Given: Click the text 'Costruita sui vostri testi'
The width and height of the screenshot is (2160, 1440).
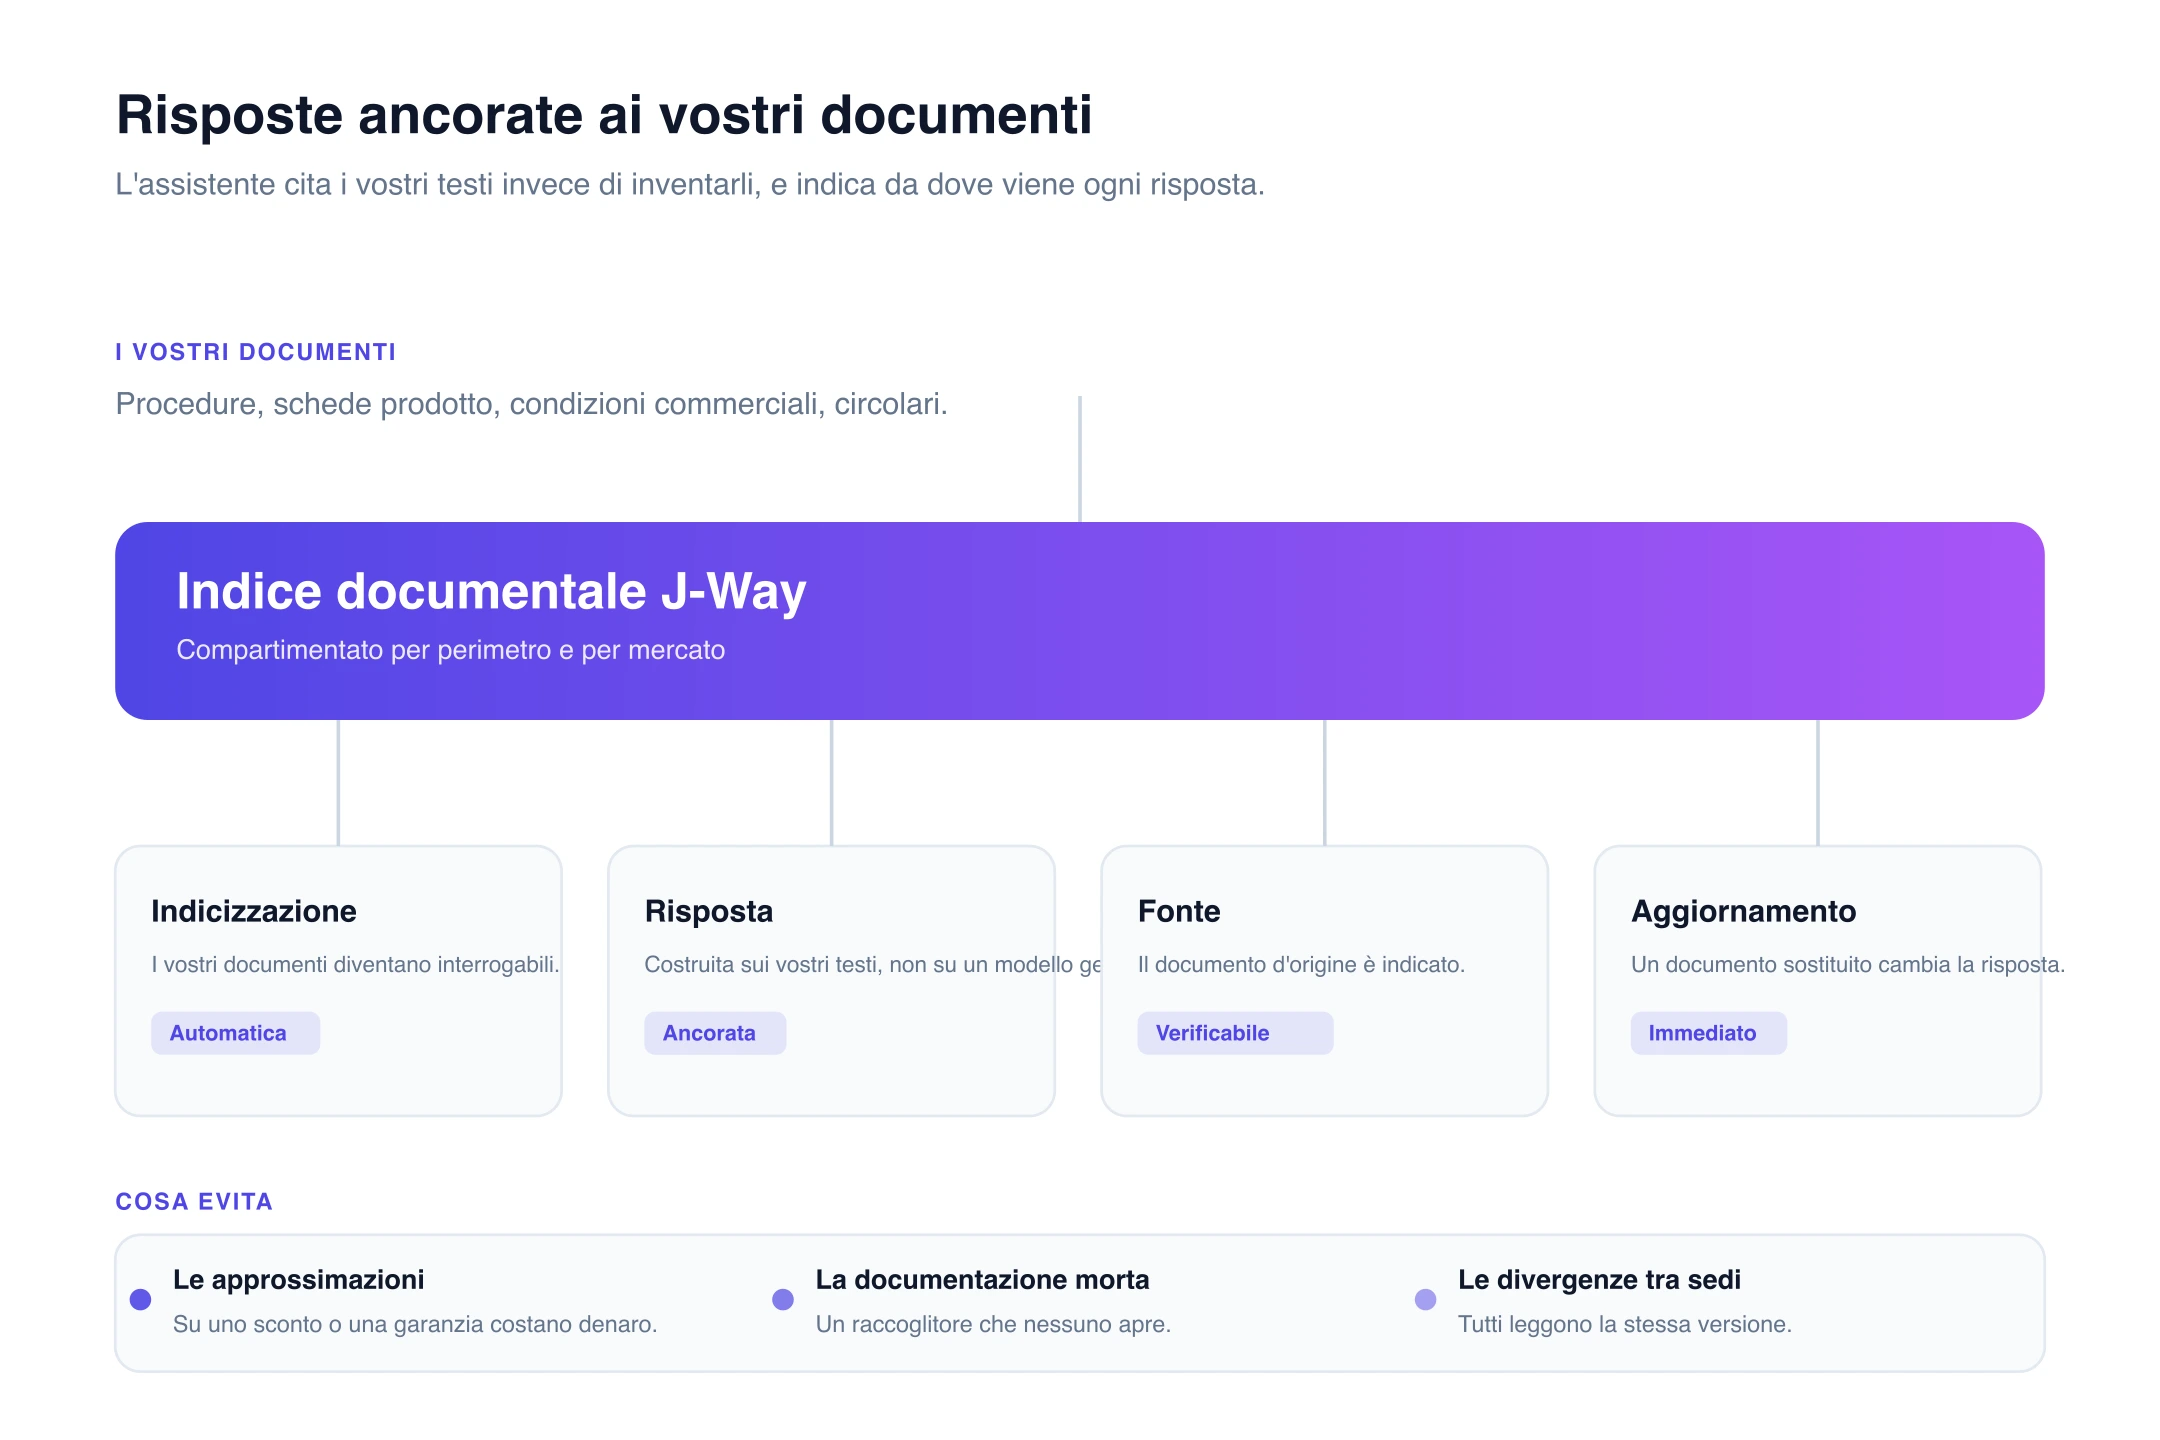Looking at the screenshot, I should 762,965.
